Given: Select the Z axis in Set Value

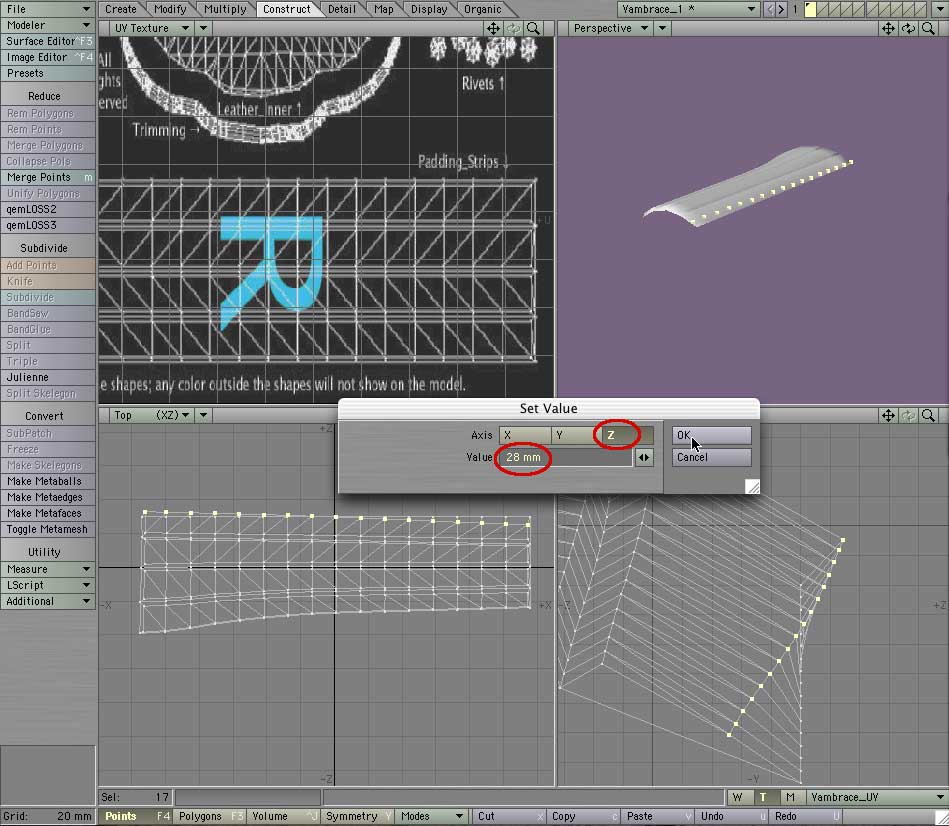Looking at the screenshot, I should coord(628,435).
